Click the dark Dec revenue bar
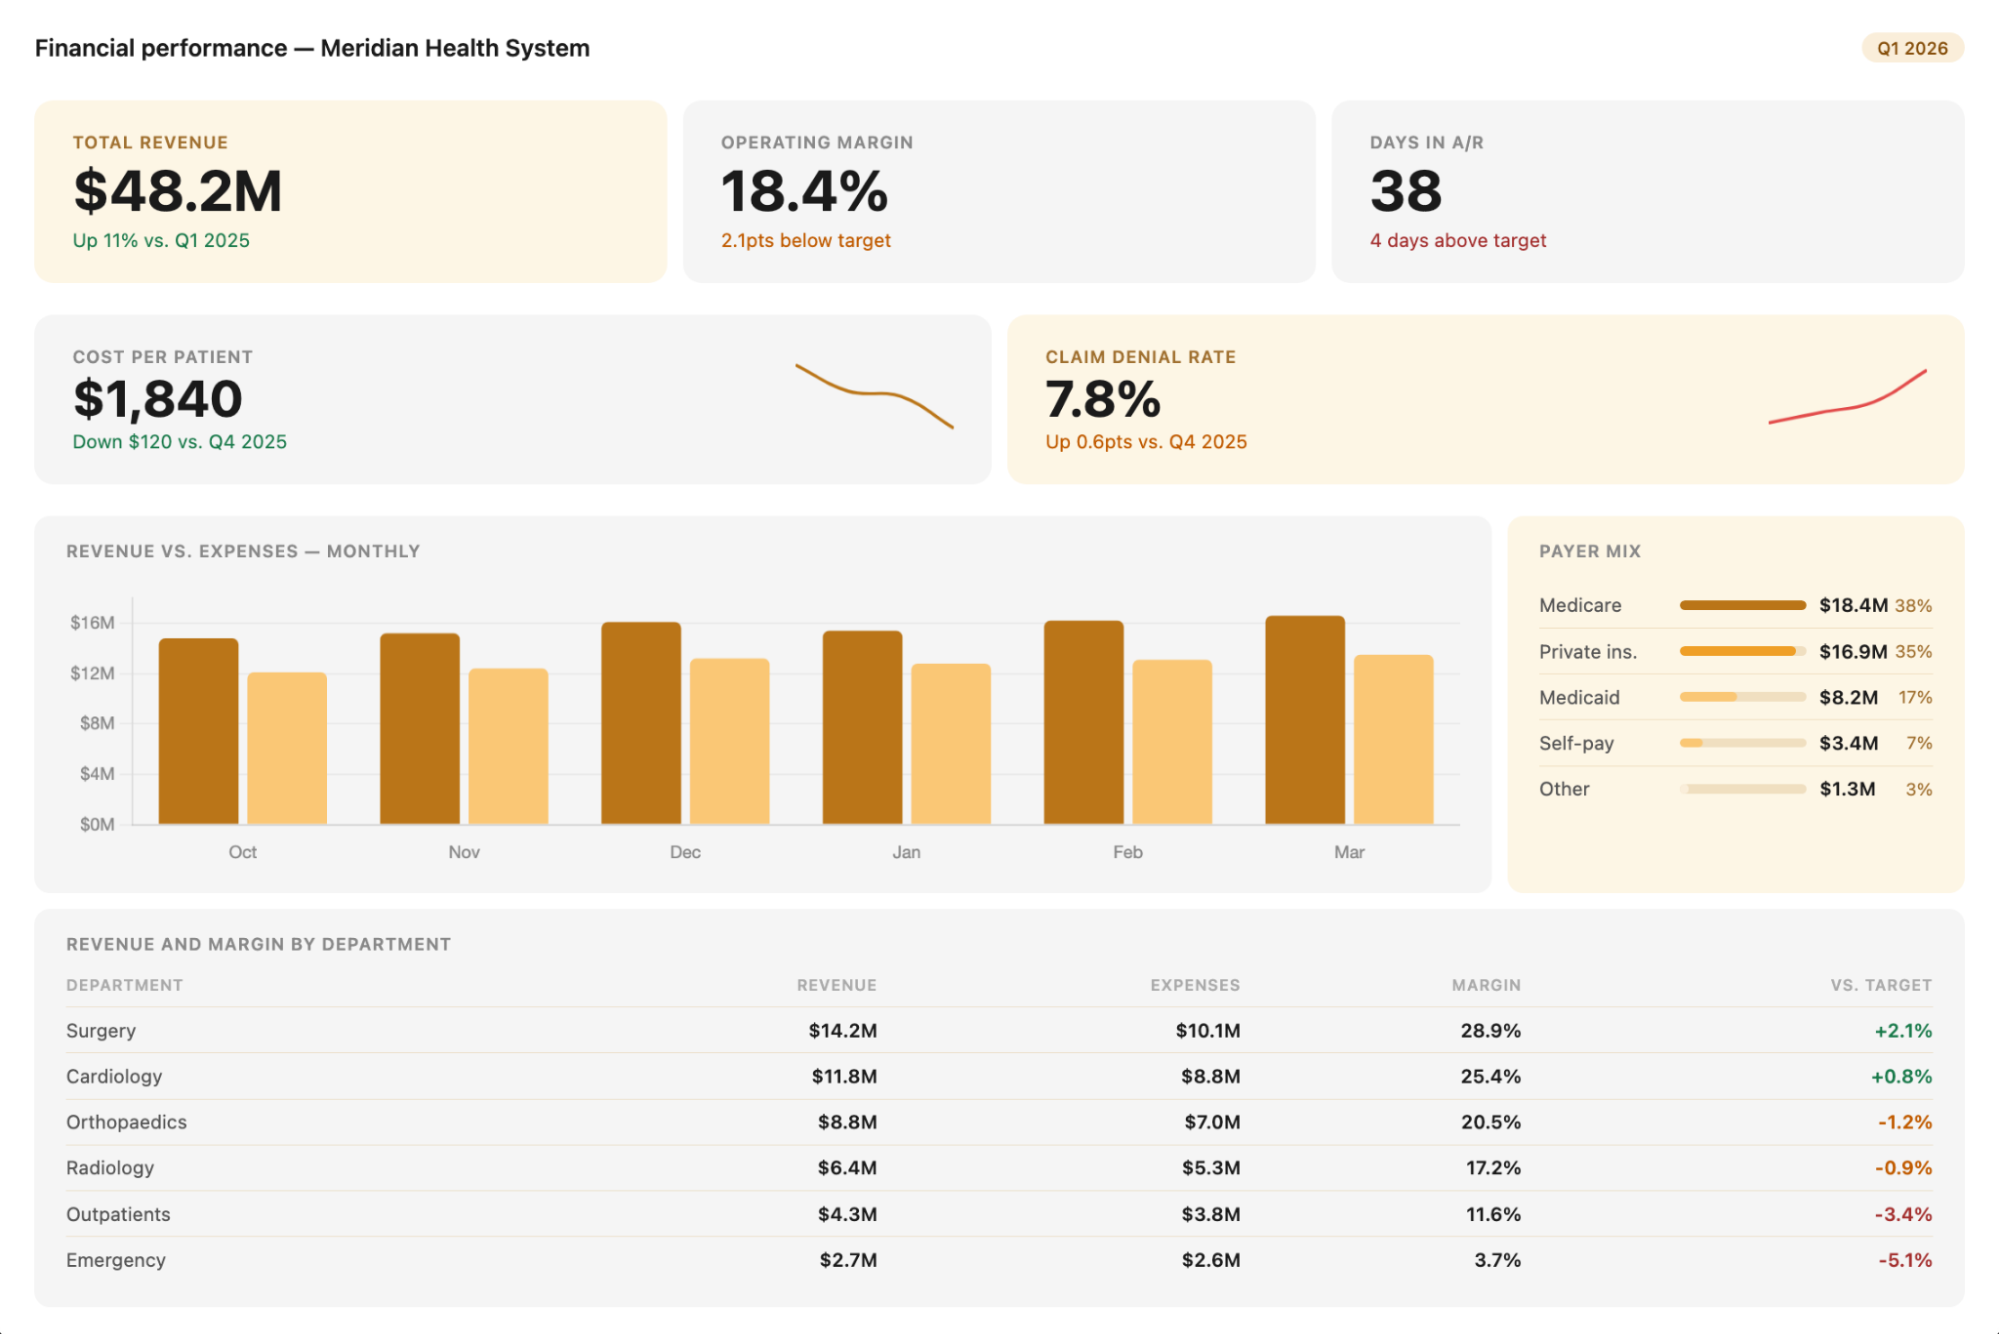This screenshot has height=1335, width=1999. pos(641,723)
